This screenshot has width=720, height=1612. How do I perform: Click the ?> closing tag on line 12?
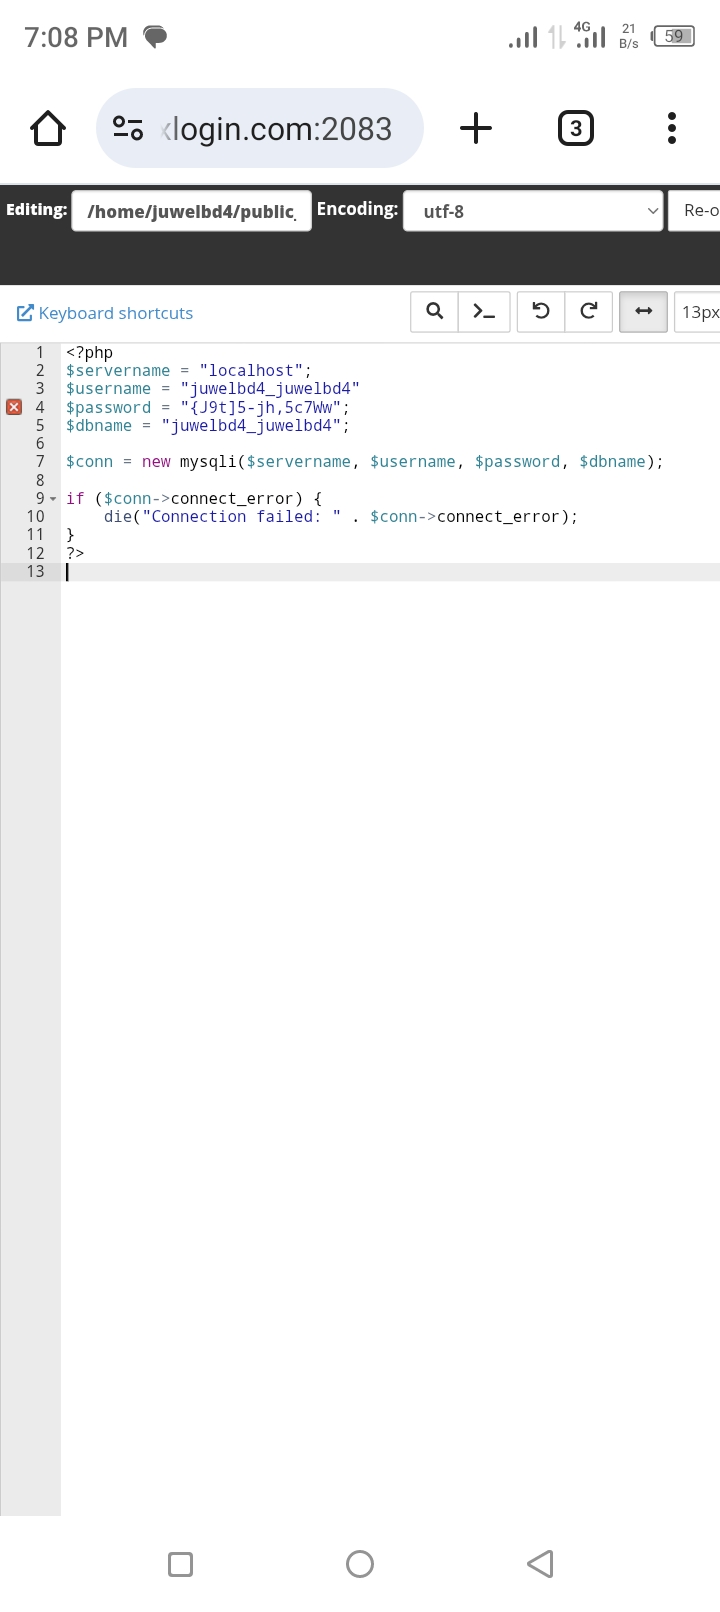pyautogui.click(x=75, y=553)
